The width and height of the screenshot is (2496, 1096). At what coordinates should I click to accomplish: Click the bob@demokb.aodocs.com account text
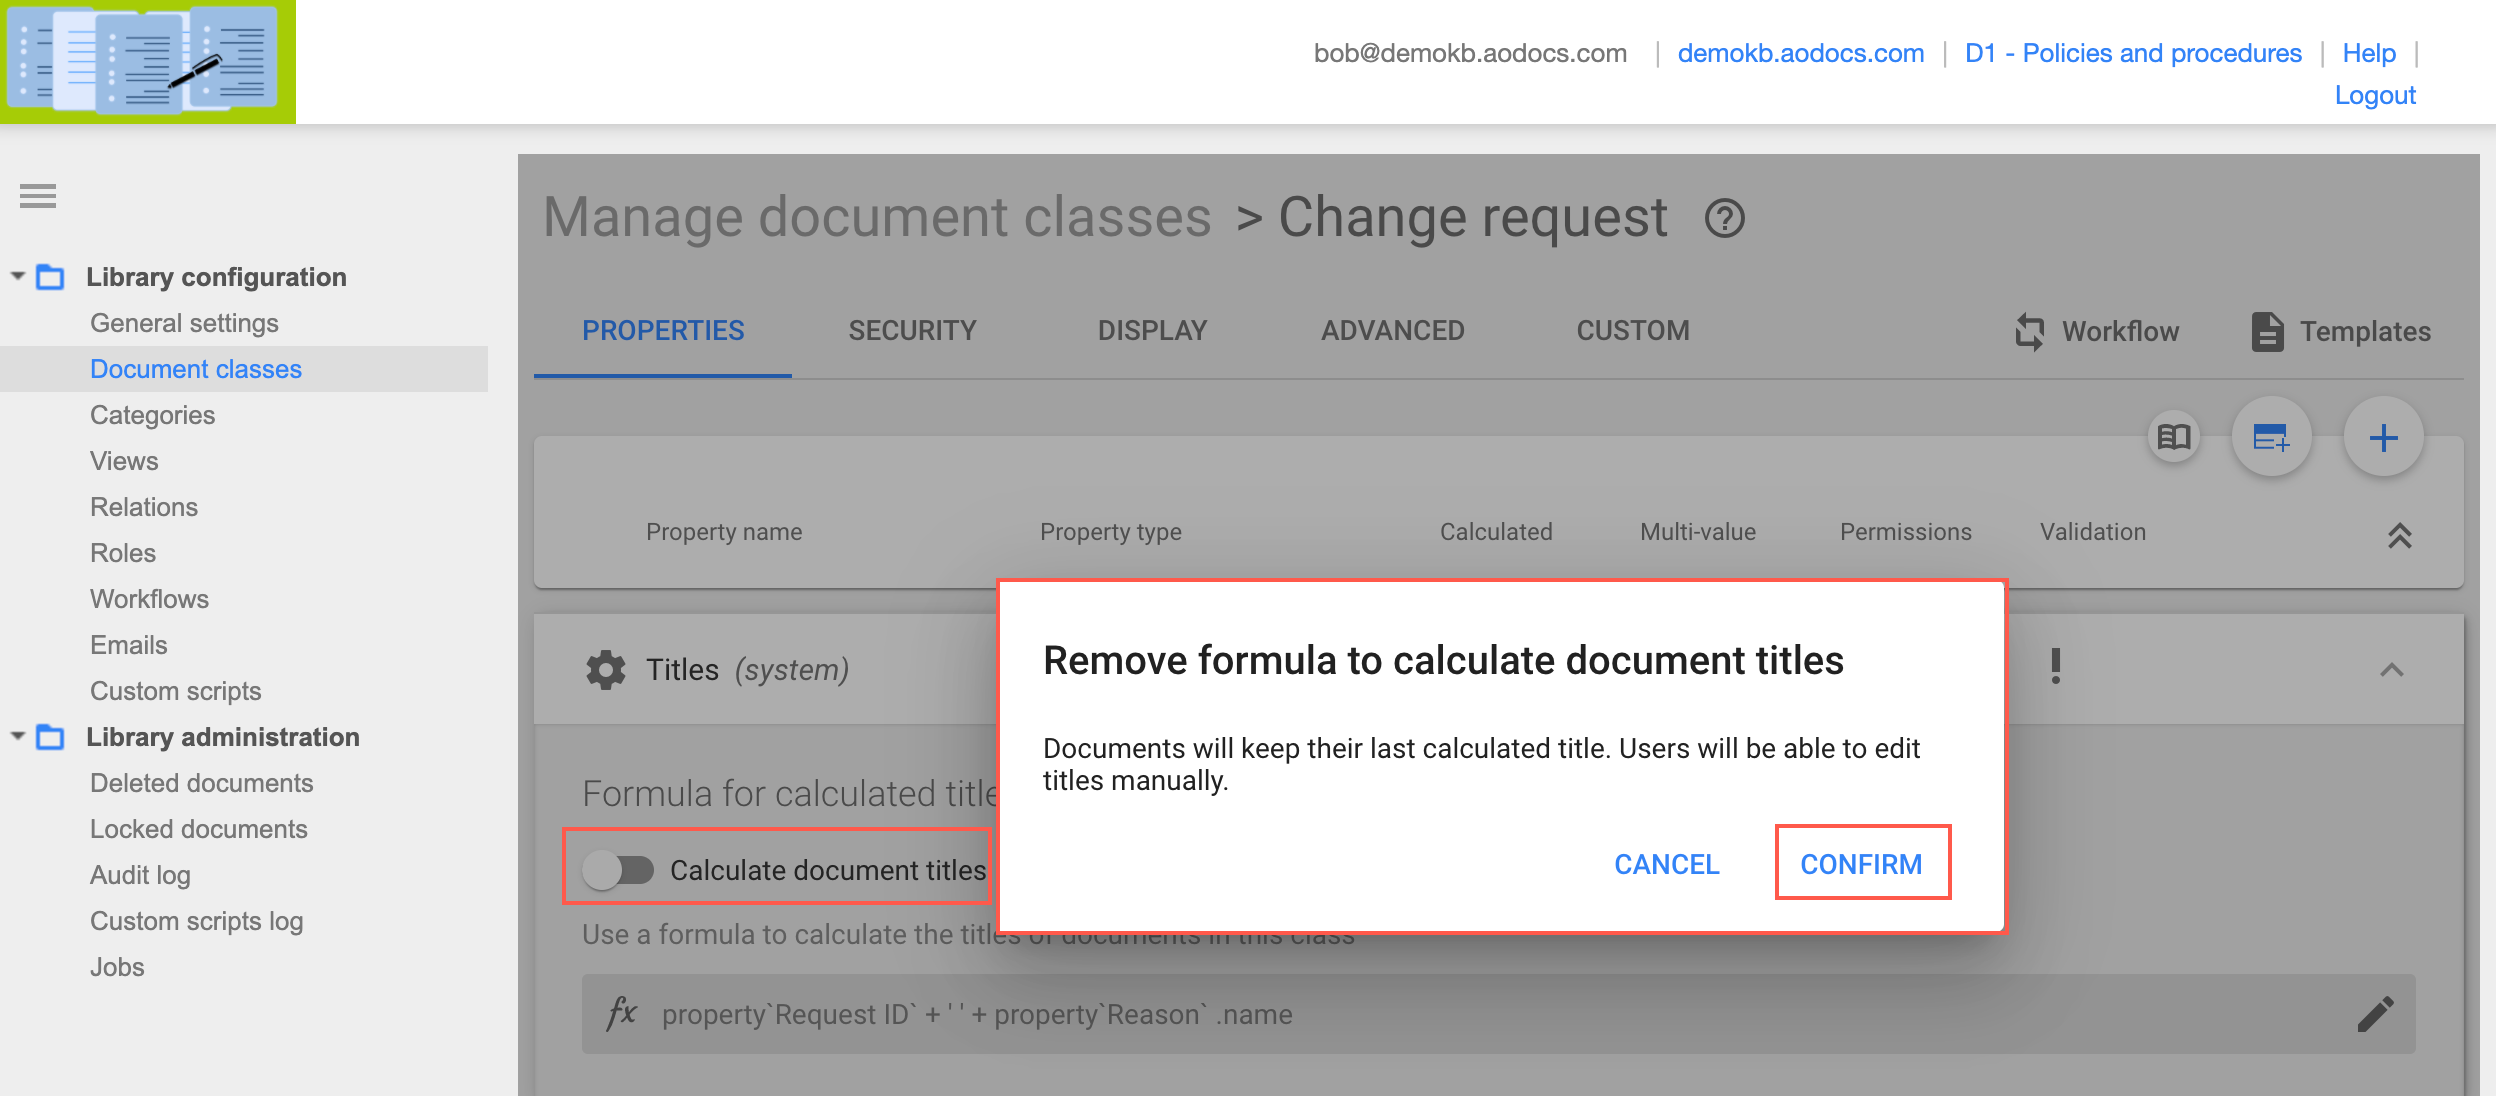tap(1470, 53)
